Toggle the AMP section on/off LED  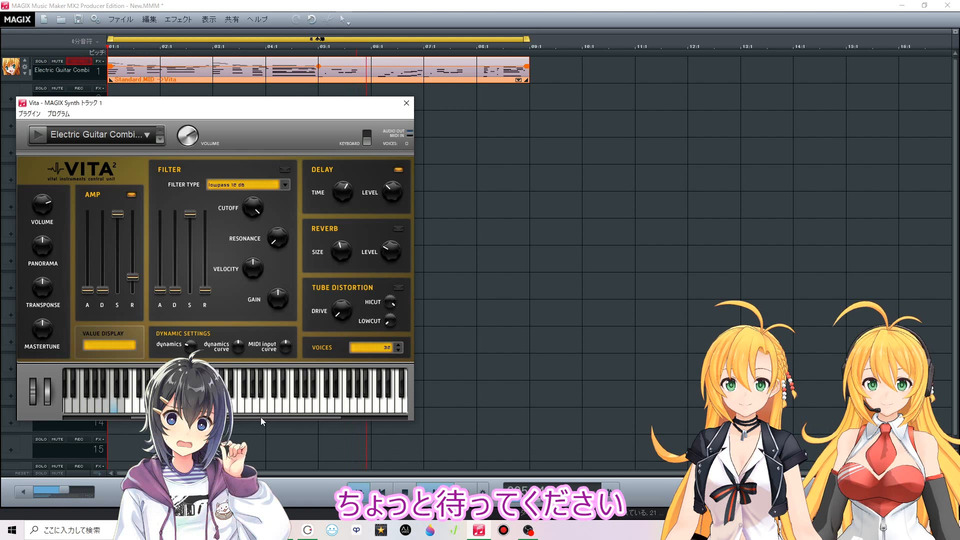tap(131, 195)
